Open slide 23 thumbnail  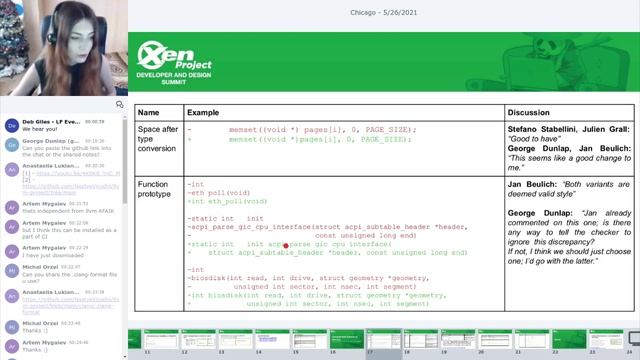point(607,339)
